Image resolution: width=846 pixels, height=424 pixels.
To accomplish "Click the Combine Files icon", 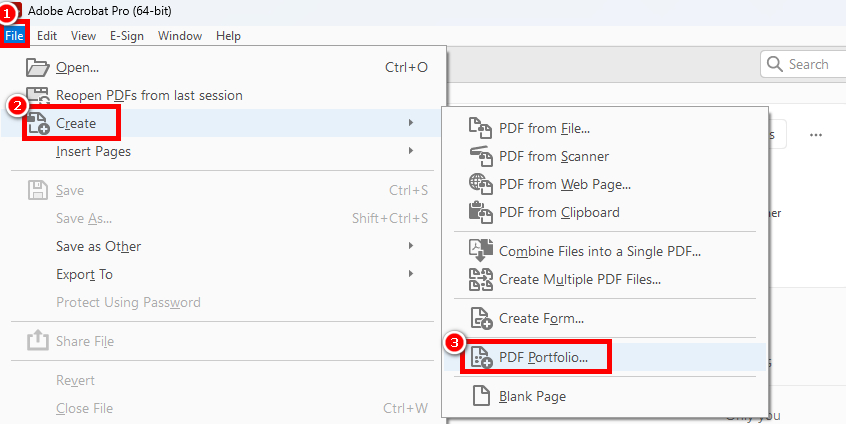I will 481,251.
